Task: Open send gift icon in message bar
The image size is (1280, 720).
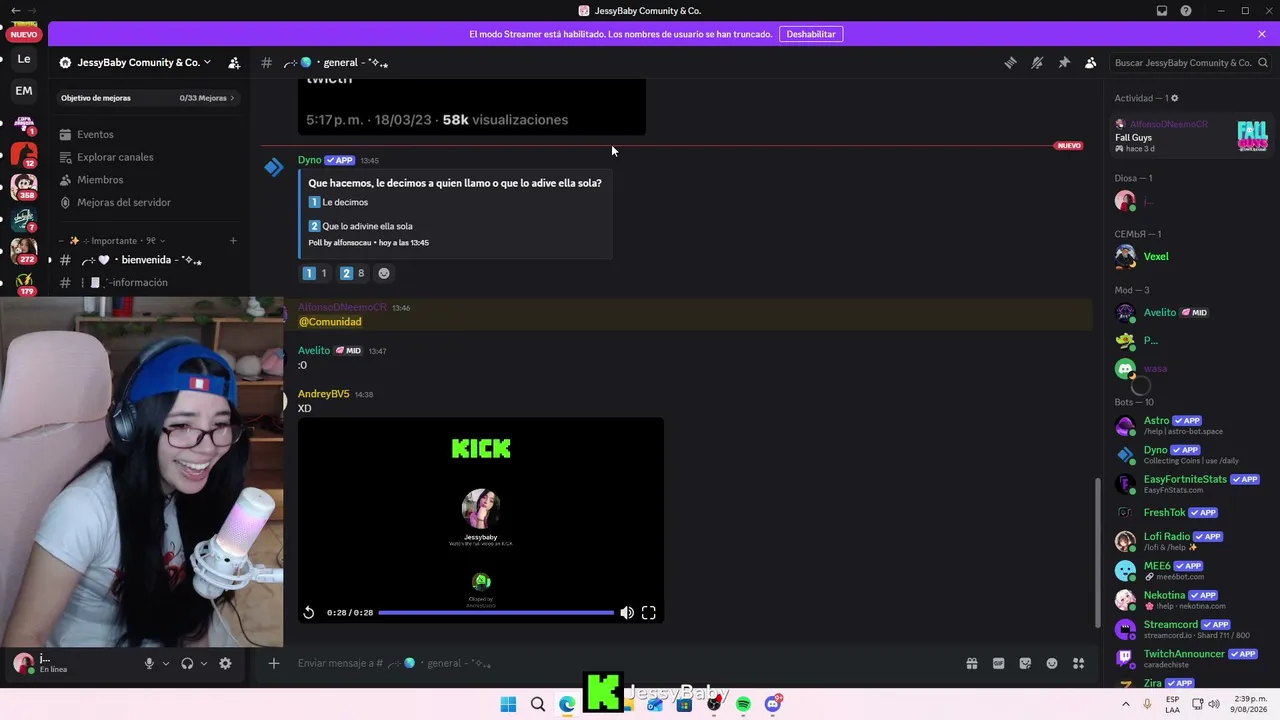Action: [971, 663]
